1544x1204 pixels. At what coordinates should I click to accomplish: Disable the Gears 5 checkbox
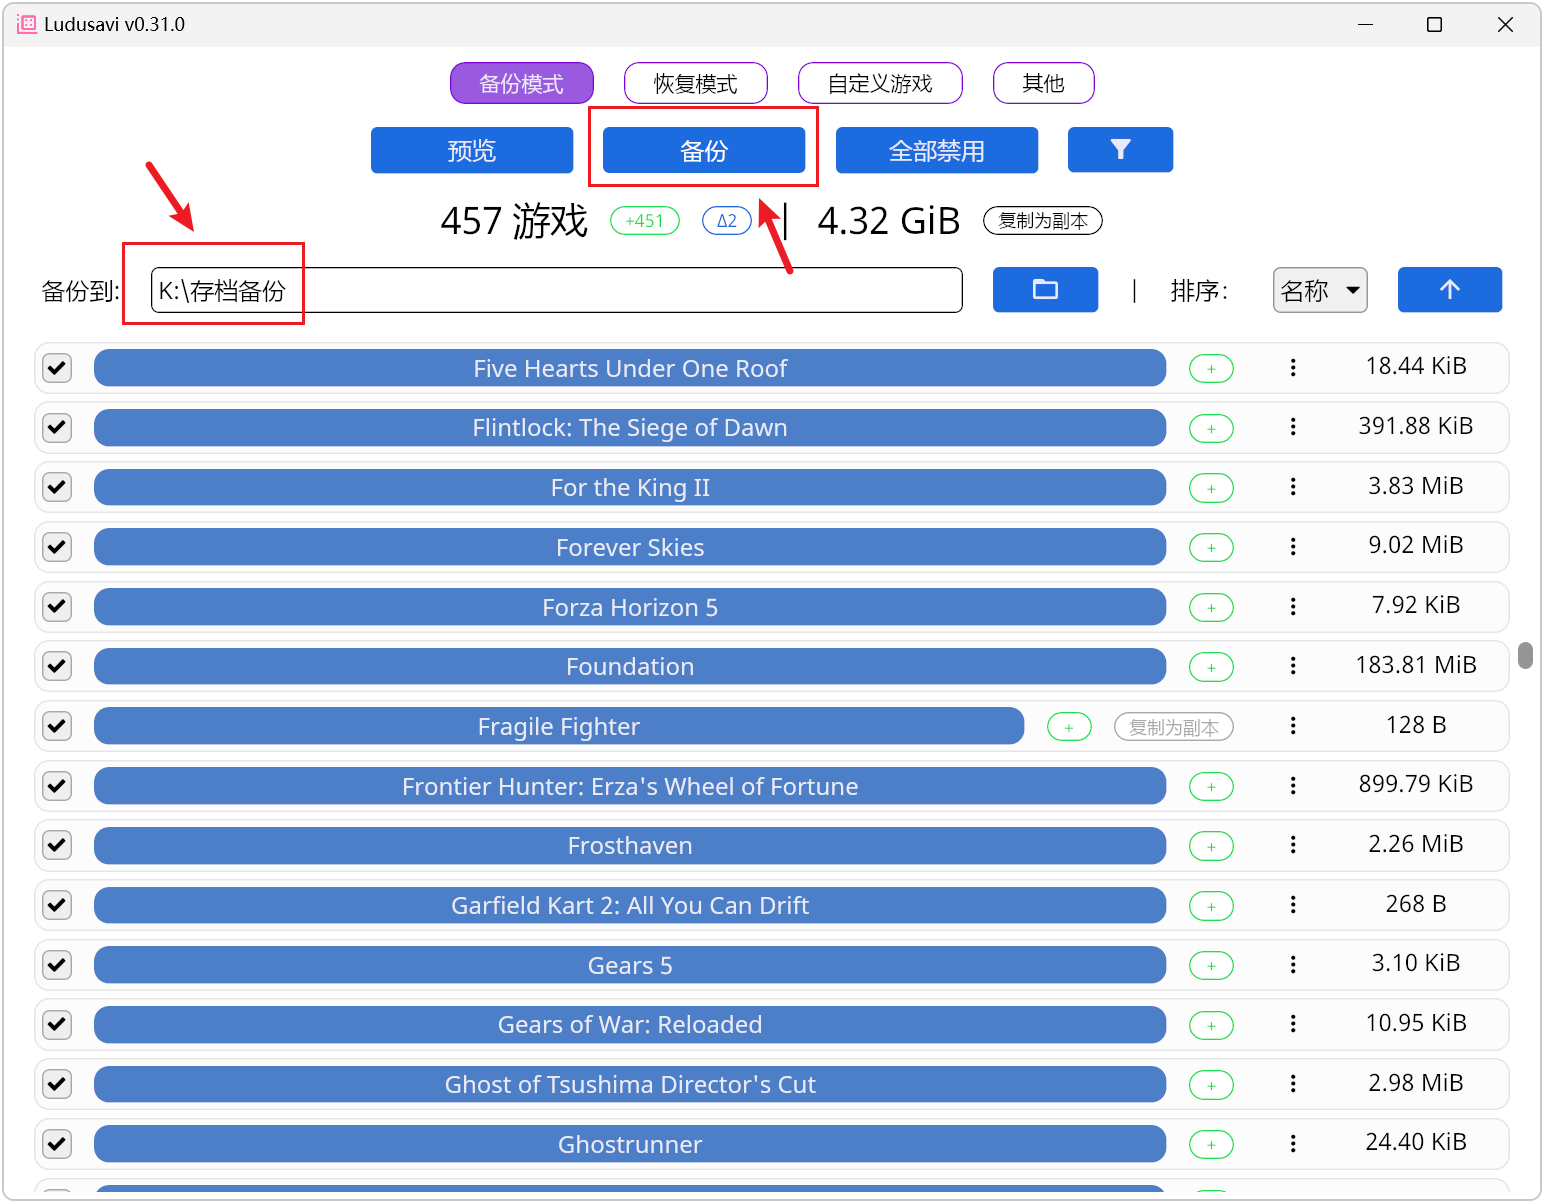57,965
